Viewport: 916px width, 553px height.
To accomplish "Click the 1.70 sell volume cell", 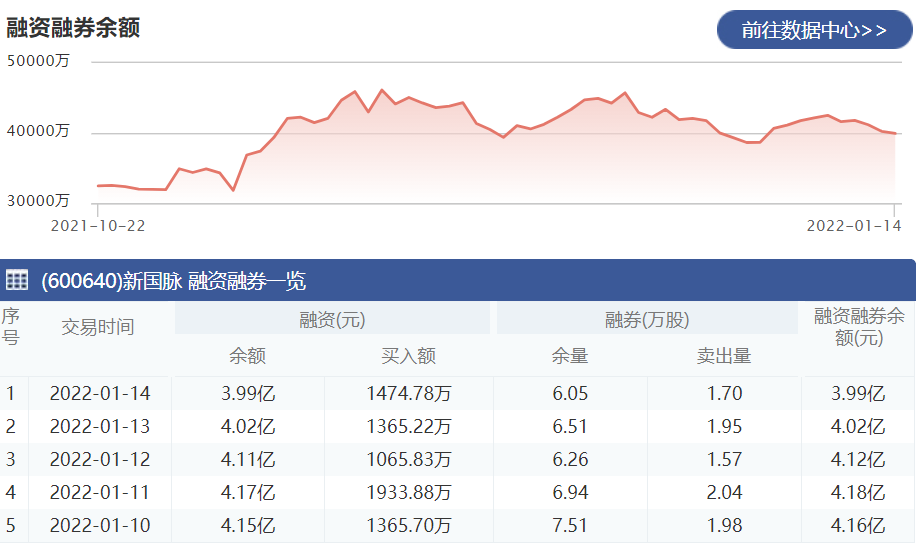I will point(724,394).
